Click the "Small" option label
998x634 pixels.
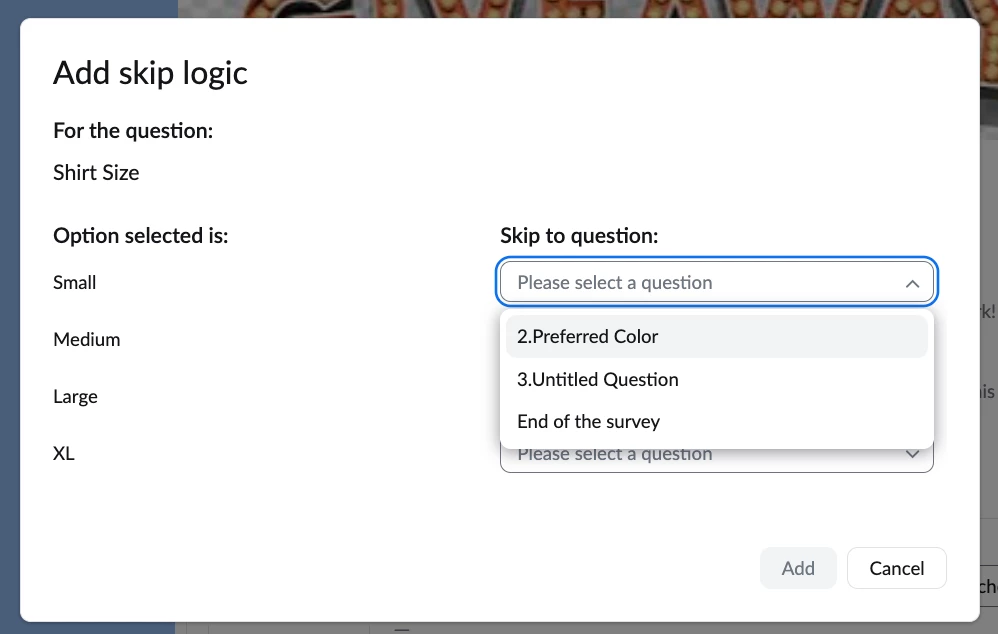[75, 283]
